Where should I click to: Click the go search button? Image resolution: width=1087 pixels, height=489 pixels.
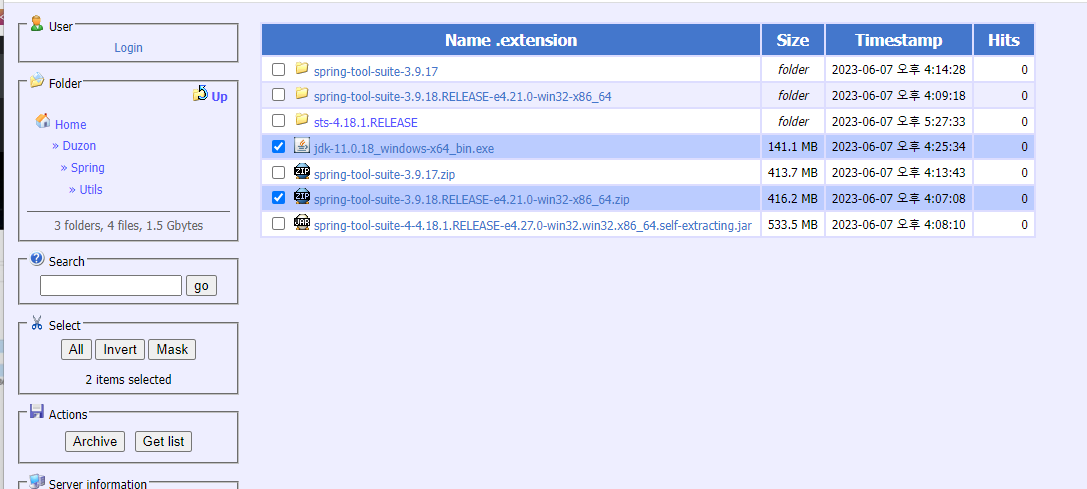click(201, 286)
